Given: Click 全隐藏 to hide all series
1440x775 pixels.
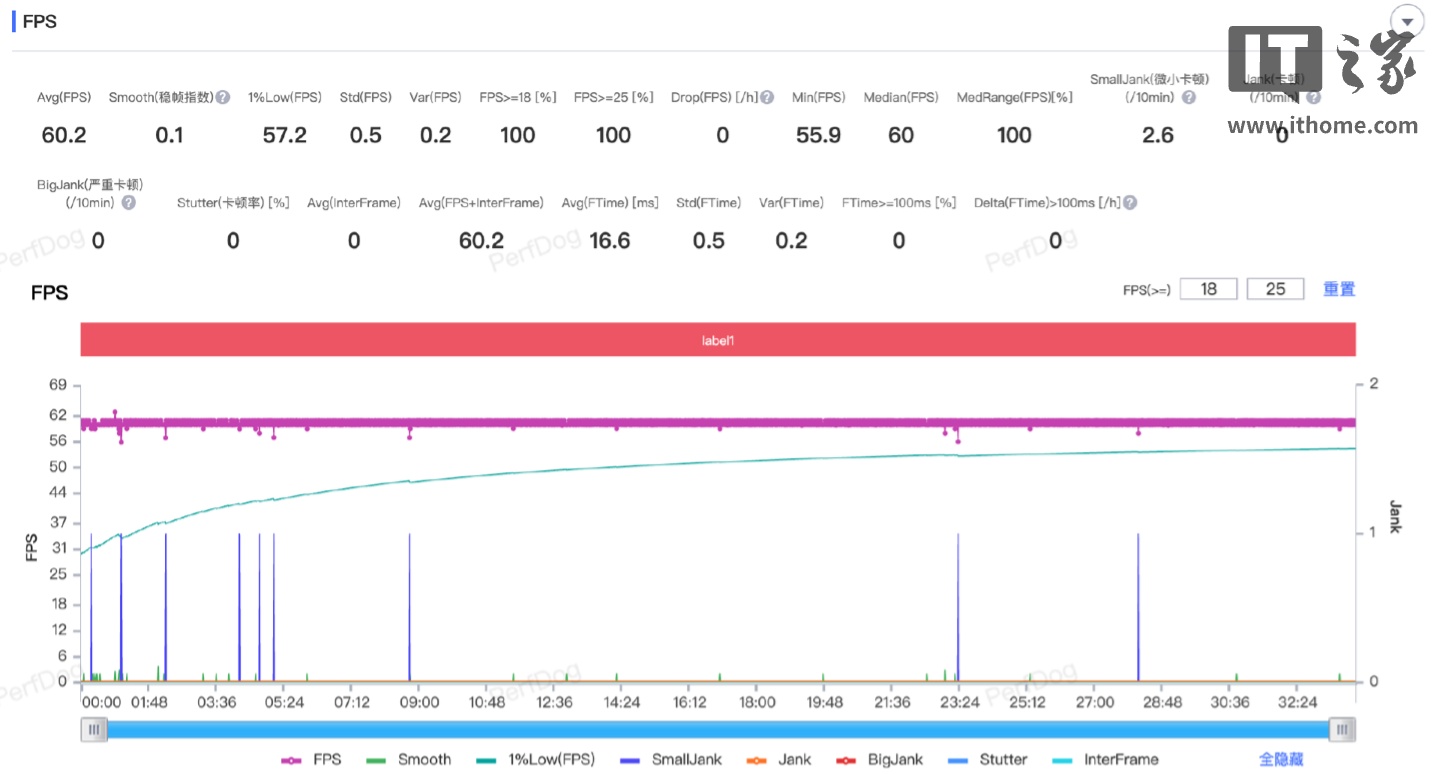Looking at the screenshot, I should tap(1280, 760).
